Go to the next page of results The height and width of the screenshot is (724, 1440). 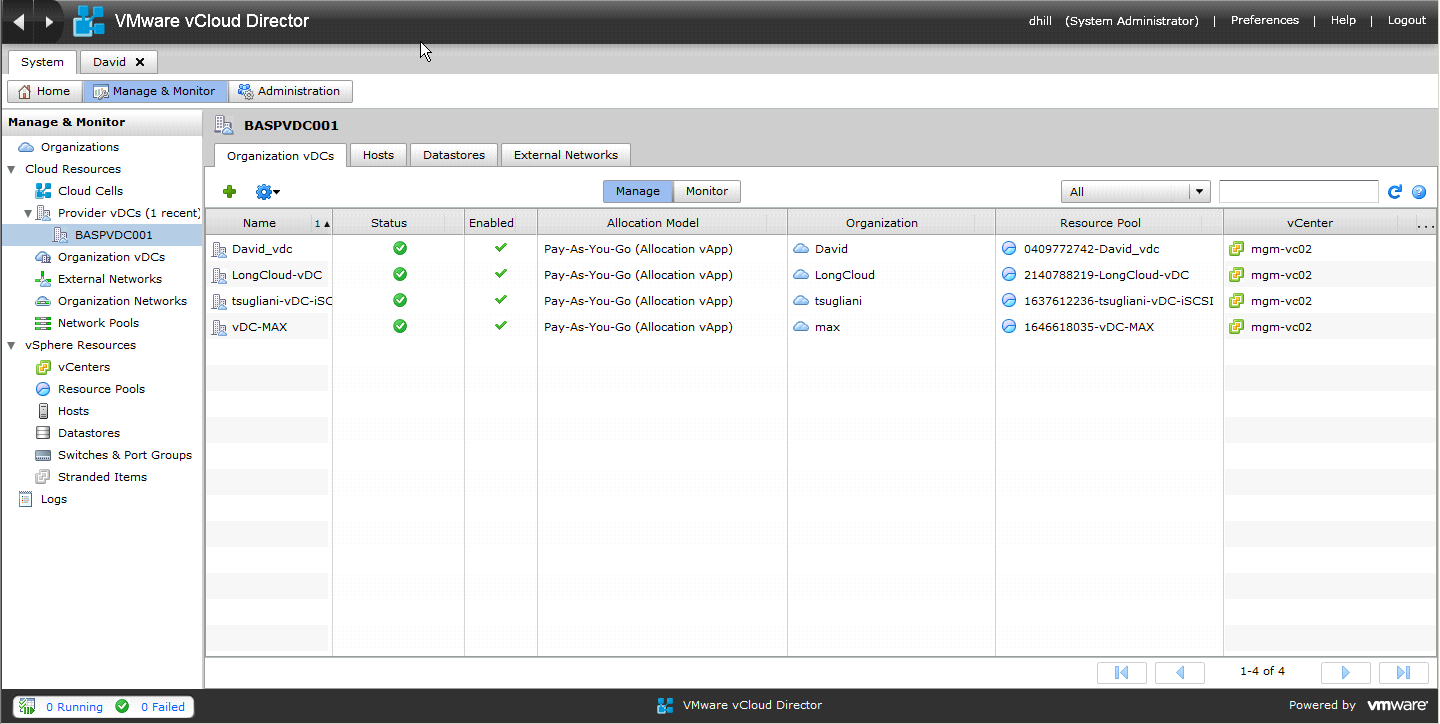point(1346,672)
